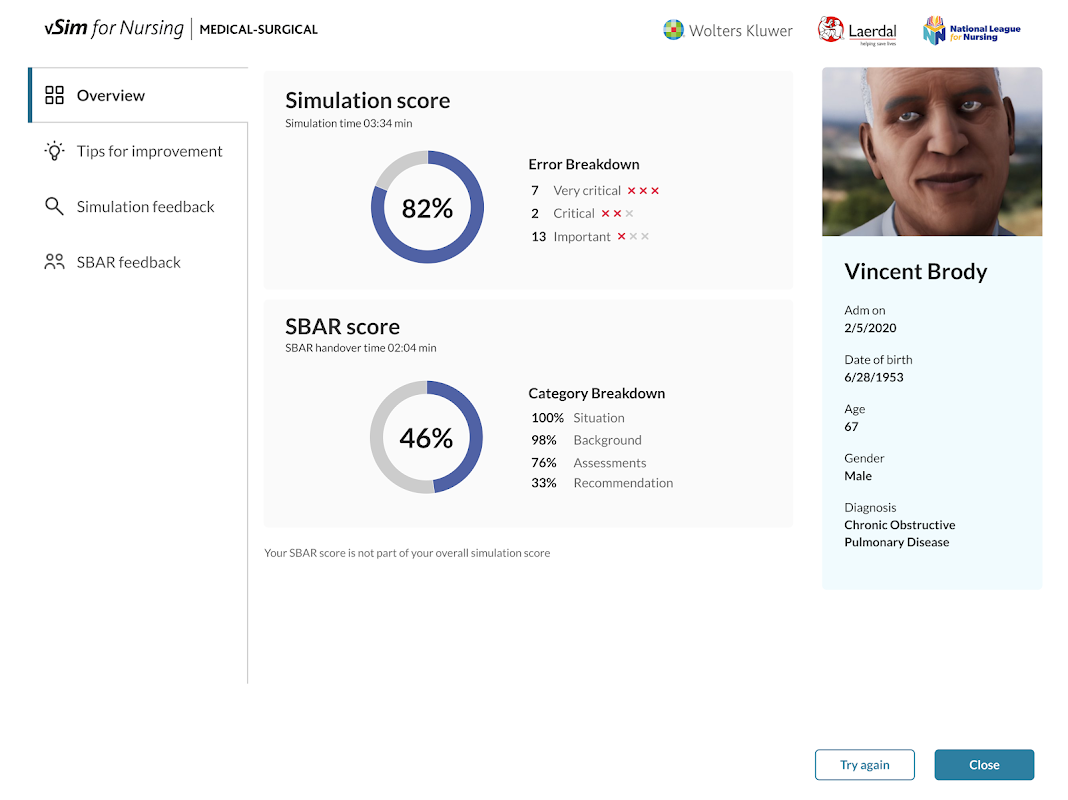Switch to Simulation feedback tab

(145, 207)
